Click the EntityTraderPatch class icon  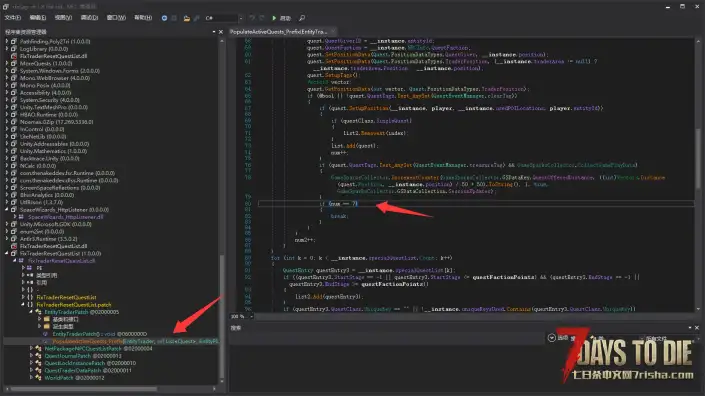38,312
